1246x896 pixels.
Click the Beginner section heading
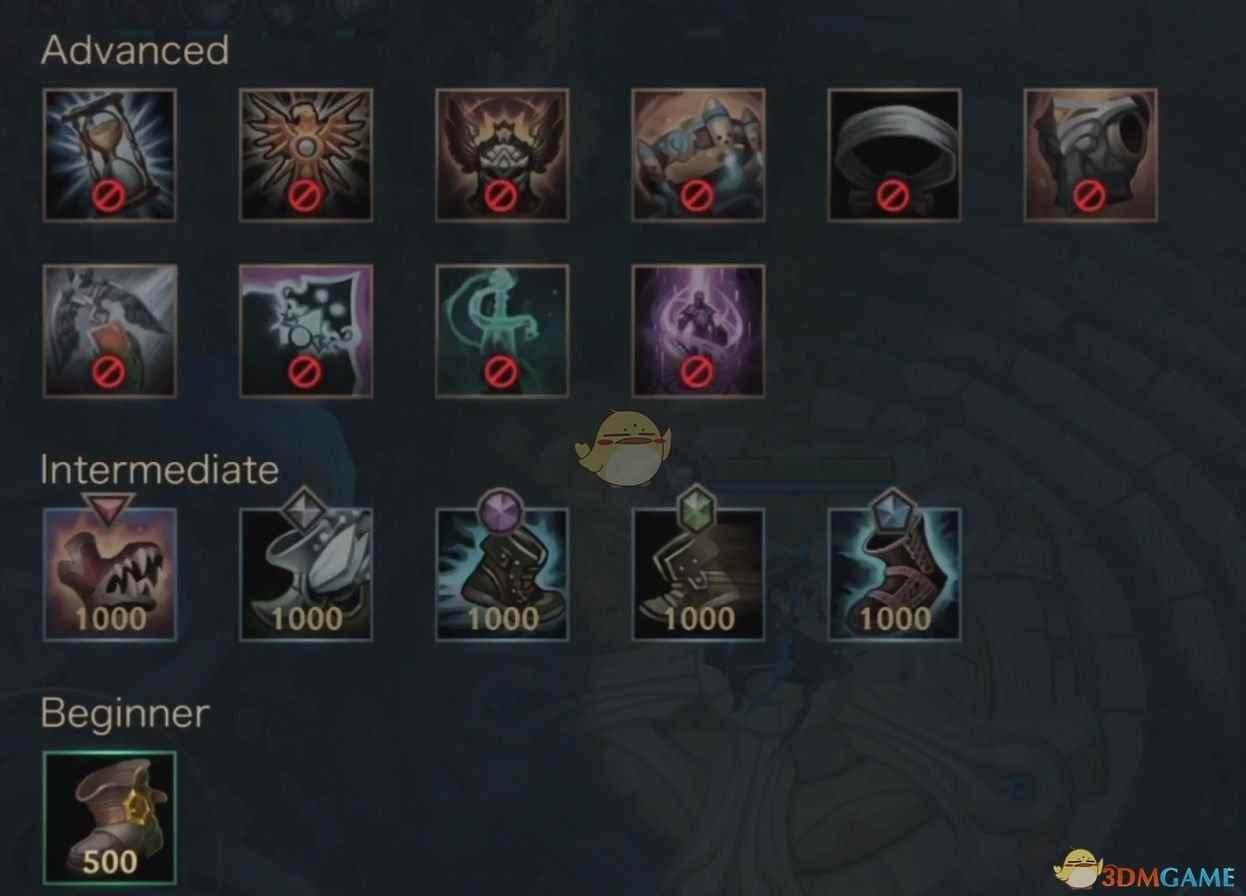pyautogui.click(x=126, y=713)
